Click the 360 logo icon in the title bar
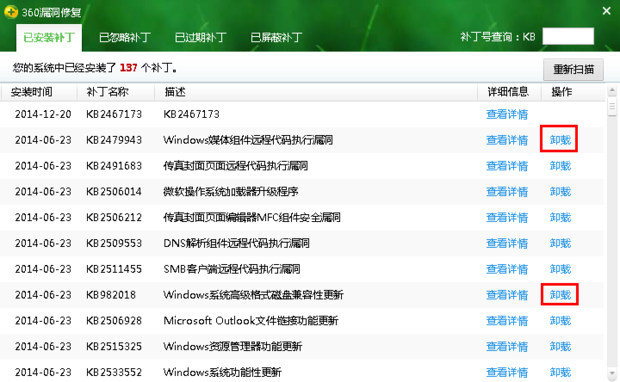Image resolution: width=620 pixels, height=382 pixels. (x=11, y=12)
